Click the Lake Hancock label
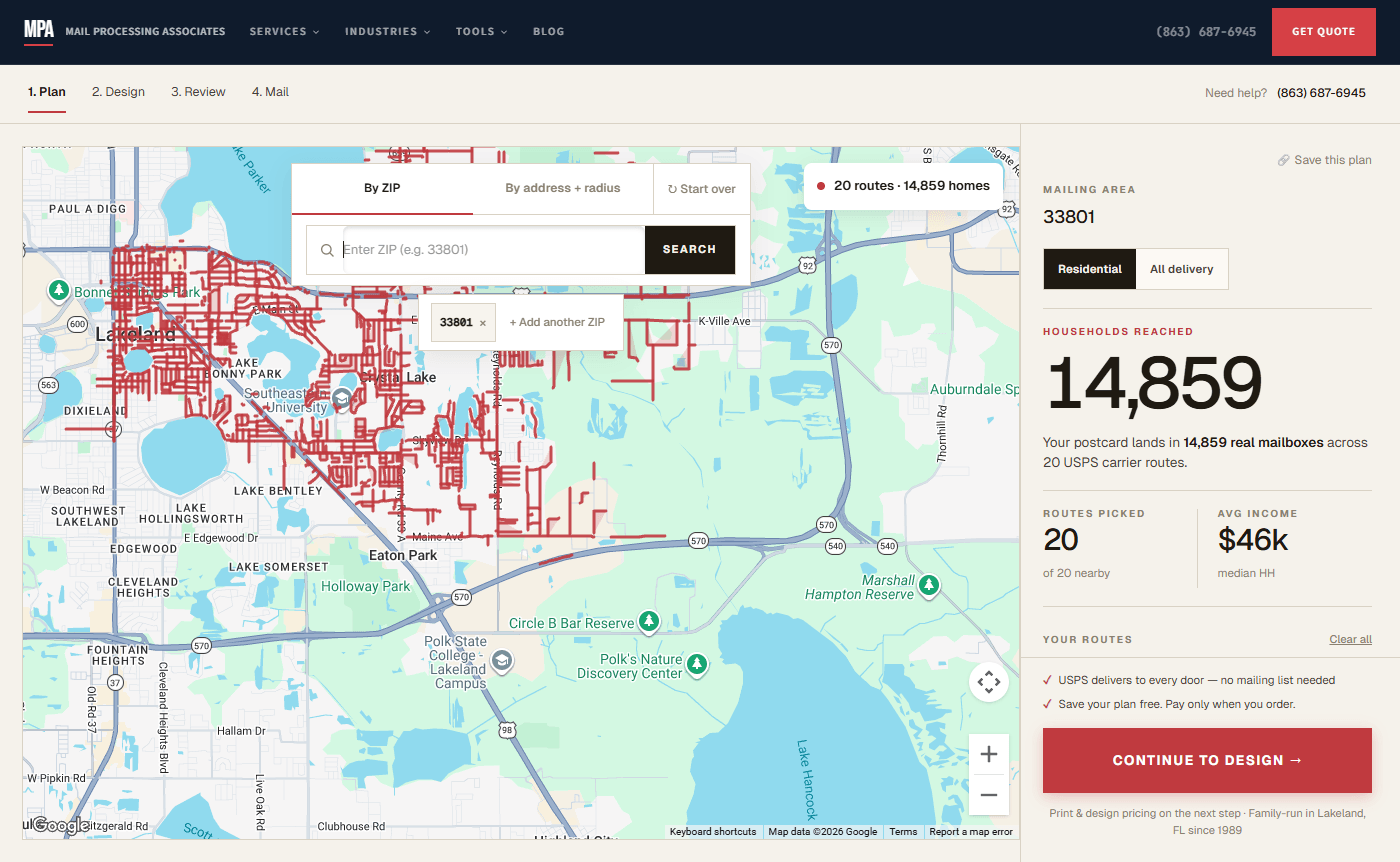The height and width of the screenshot is (862, 1400). 808,780
